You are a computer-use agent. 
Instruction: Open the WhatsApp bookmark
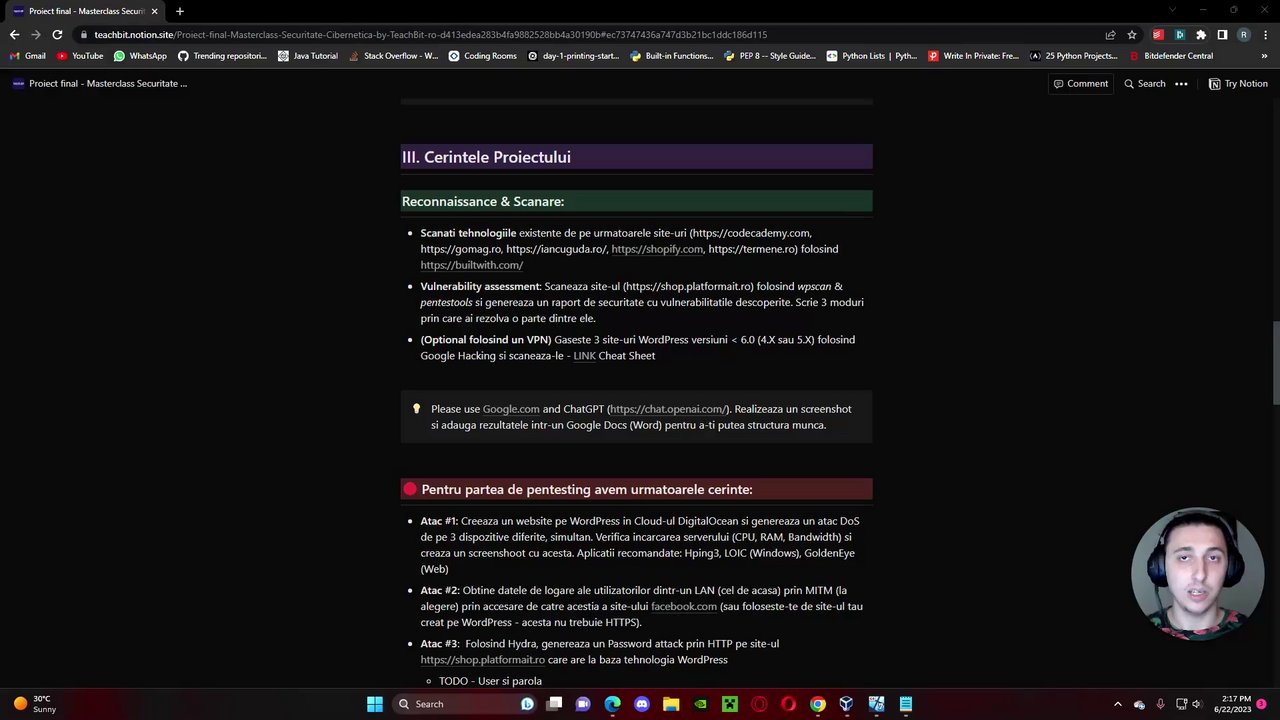point(140,56)
